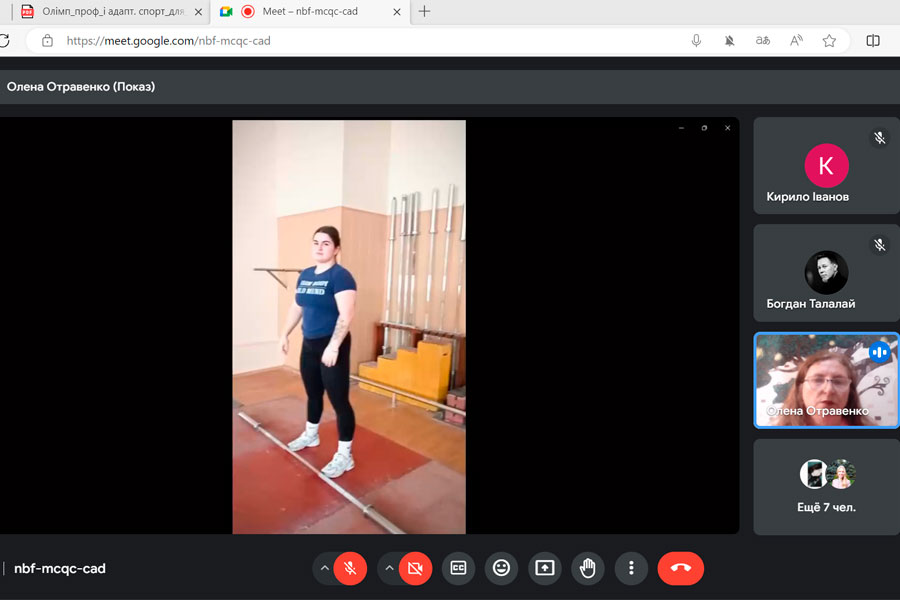This screenshot has height=600, width=900.
Task: Leave the call with red hang-up button
Action: (681, 568)
